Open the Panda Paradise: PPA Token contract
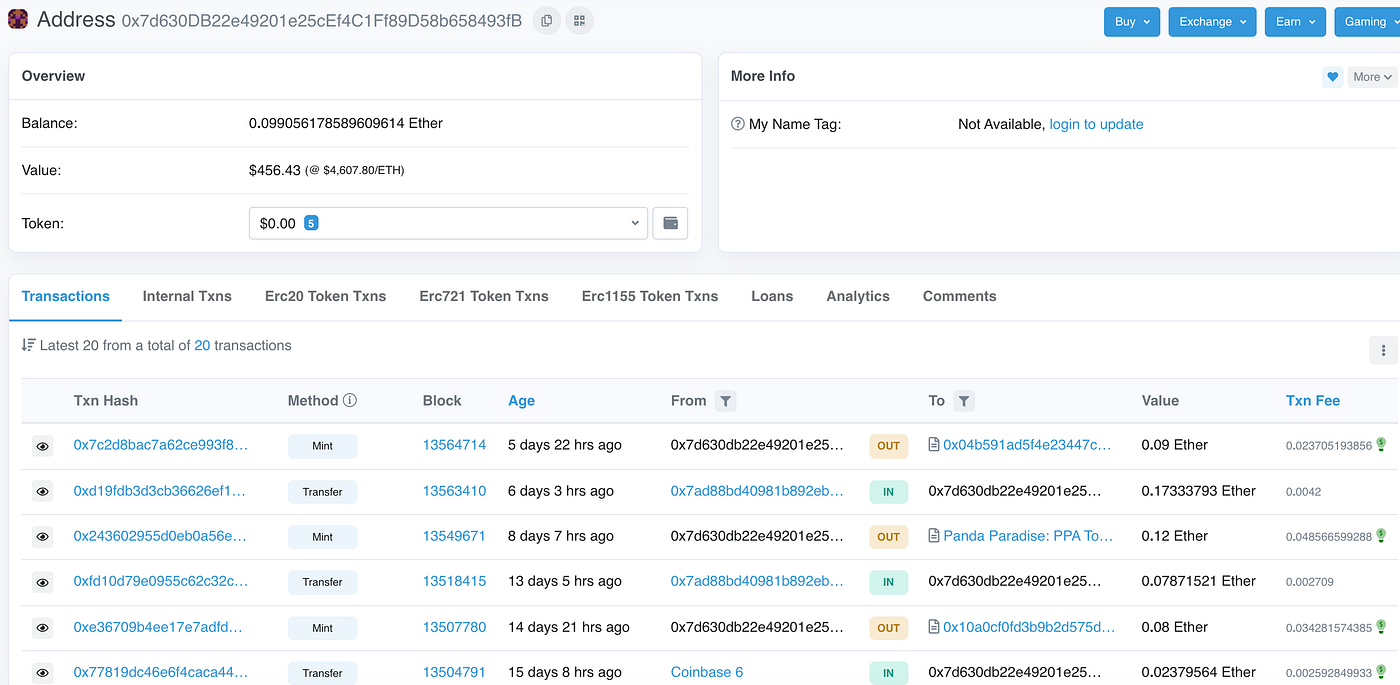Screen dimensions: 1400x685 1028,536
